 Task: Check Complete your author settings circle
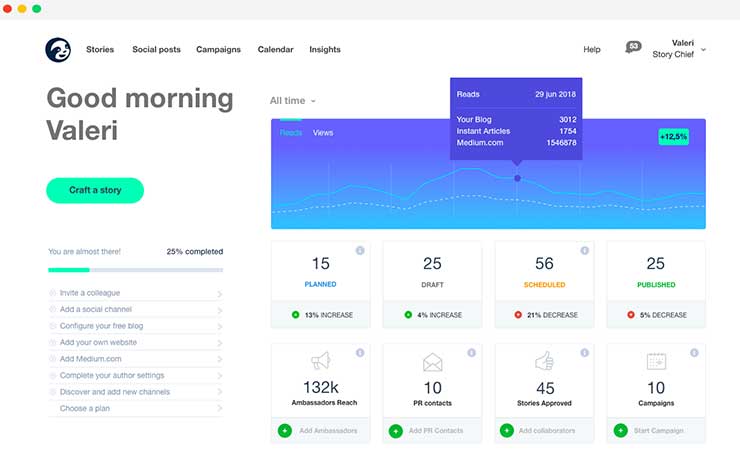[52, 375]
